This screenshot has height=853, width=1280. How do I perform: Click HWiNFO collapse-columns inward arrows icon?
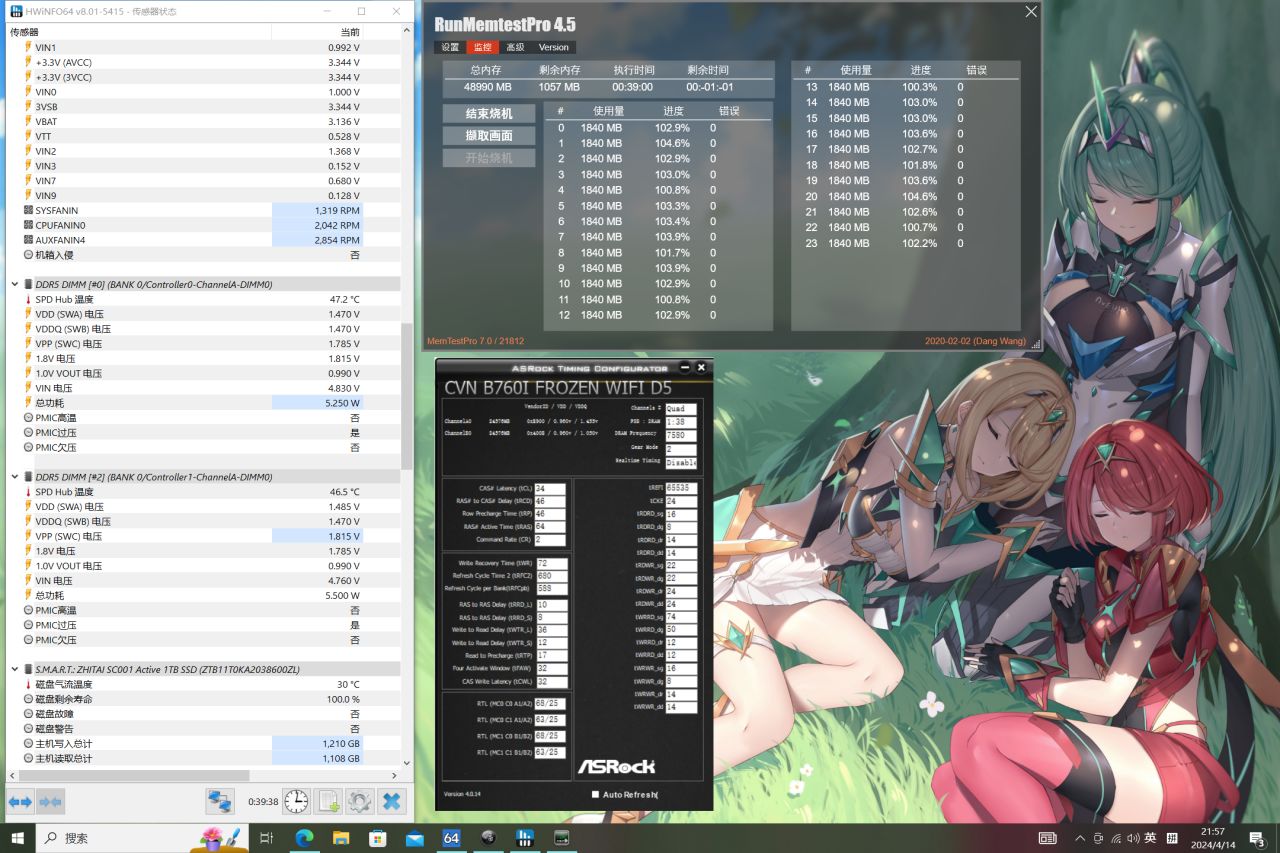pyautogui.click(x=50, y=801)
